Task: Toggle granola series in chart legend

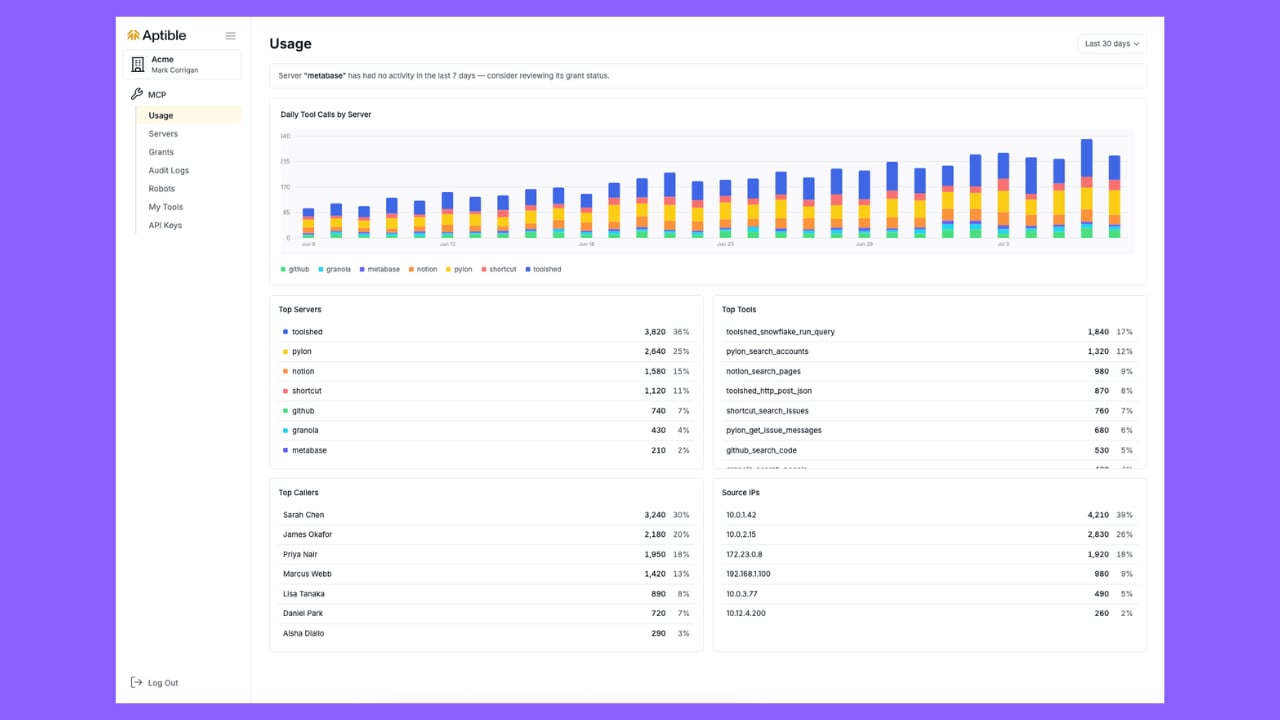Action: click(334, 269)
